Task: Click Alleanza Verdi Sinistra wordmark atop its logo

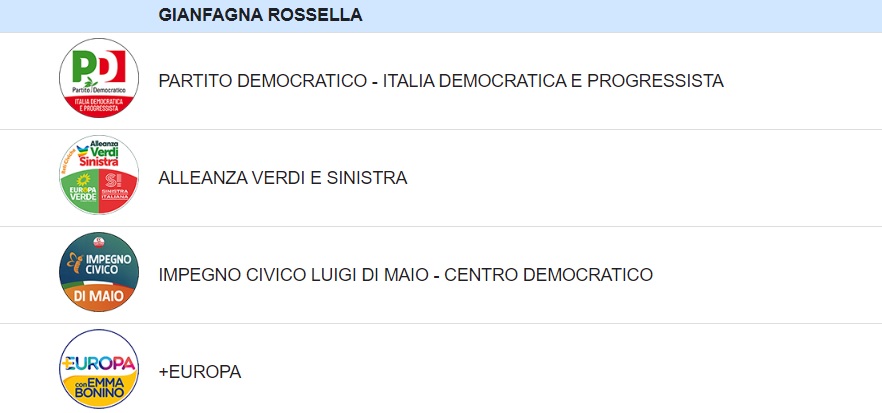Action: tap(99, 154)
